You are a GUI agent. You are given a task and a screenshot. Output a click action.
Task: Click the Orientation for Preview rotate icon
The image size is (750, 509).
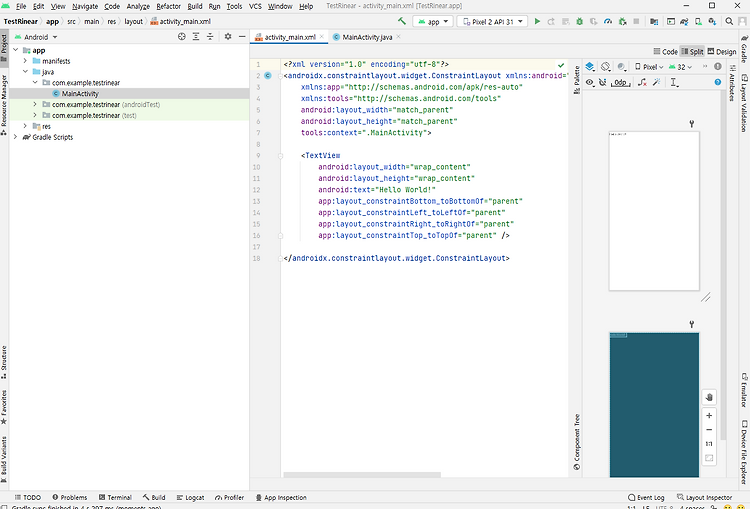(x=606, y=67)
